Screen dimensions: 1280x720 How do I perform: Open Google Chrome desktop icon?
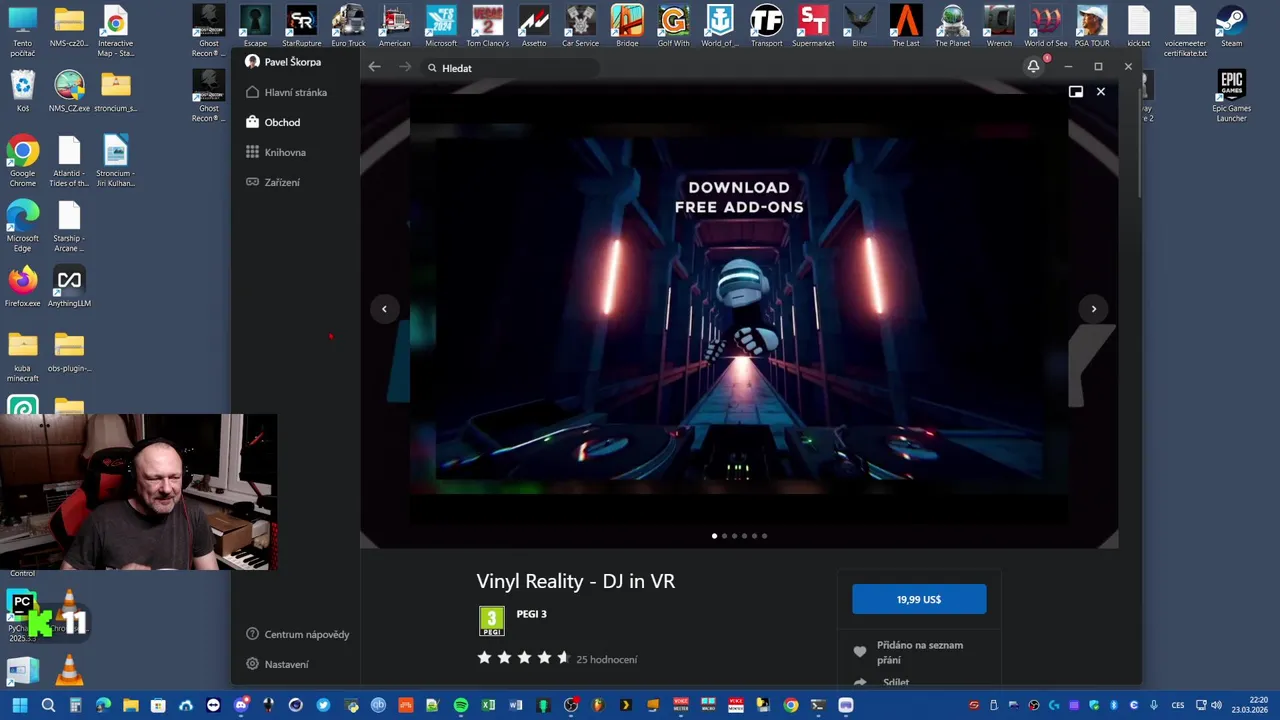pyautogui.click(x=23, y=162)
